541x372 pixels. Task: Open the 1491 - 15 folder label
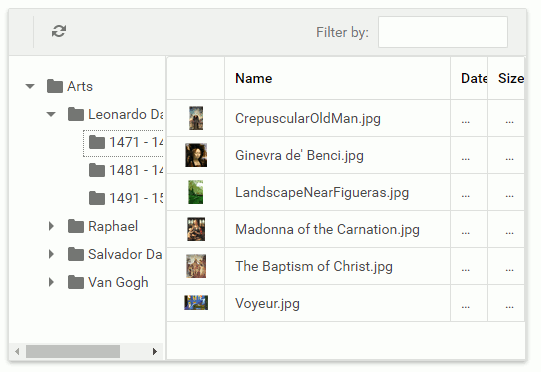click(x=136, y=198)
